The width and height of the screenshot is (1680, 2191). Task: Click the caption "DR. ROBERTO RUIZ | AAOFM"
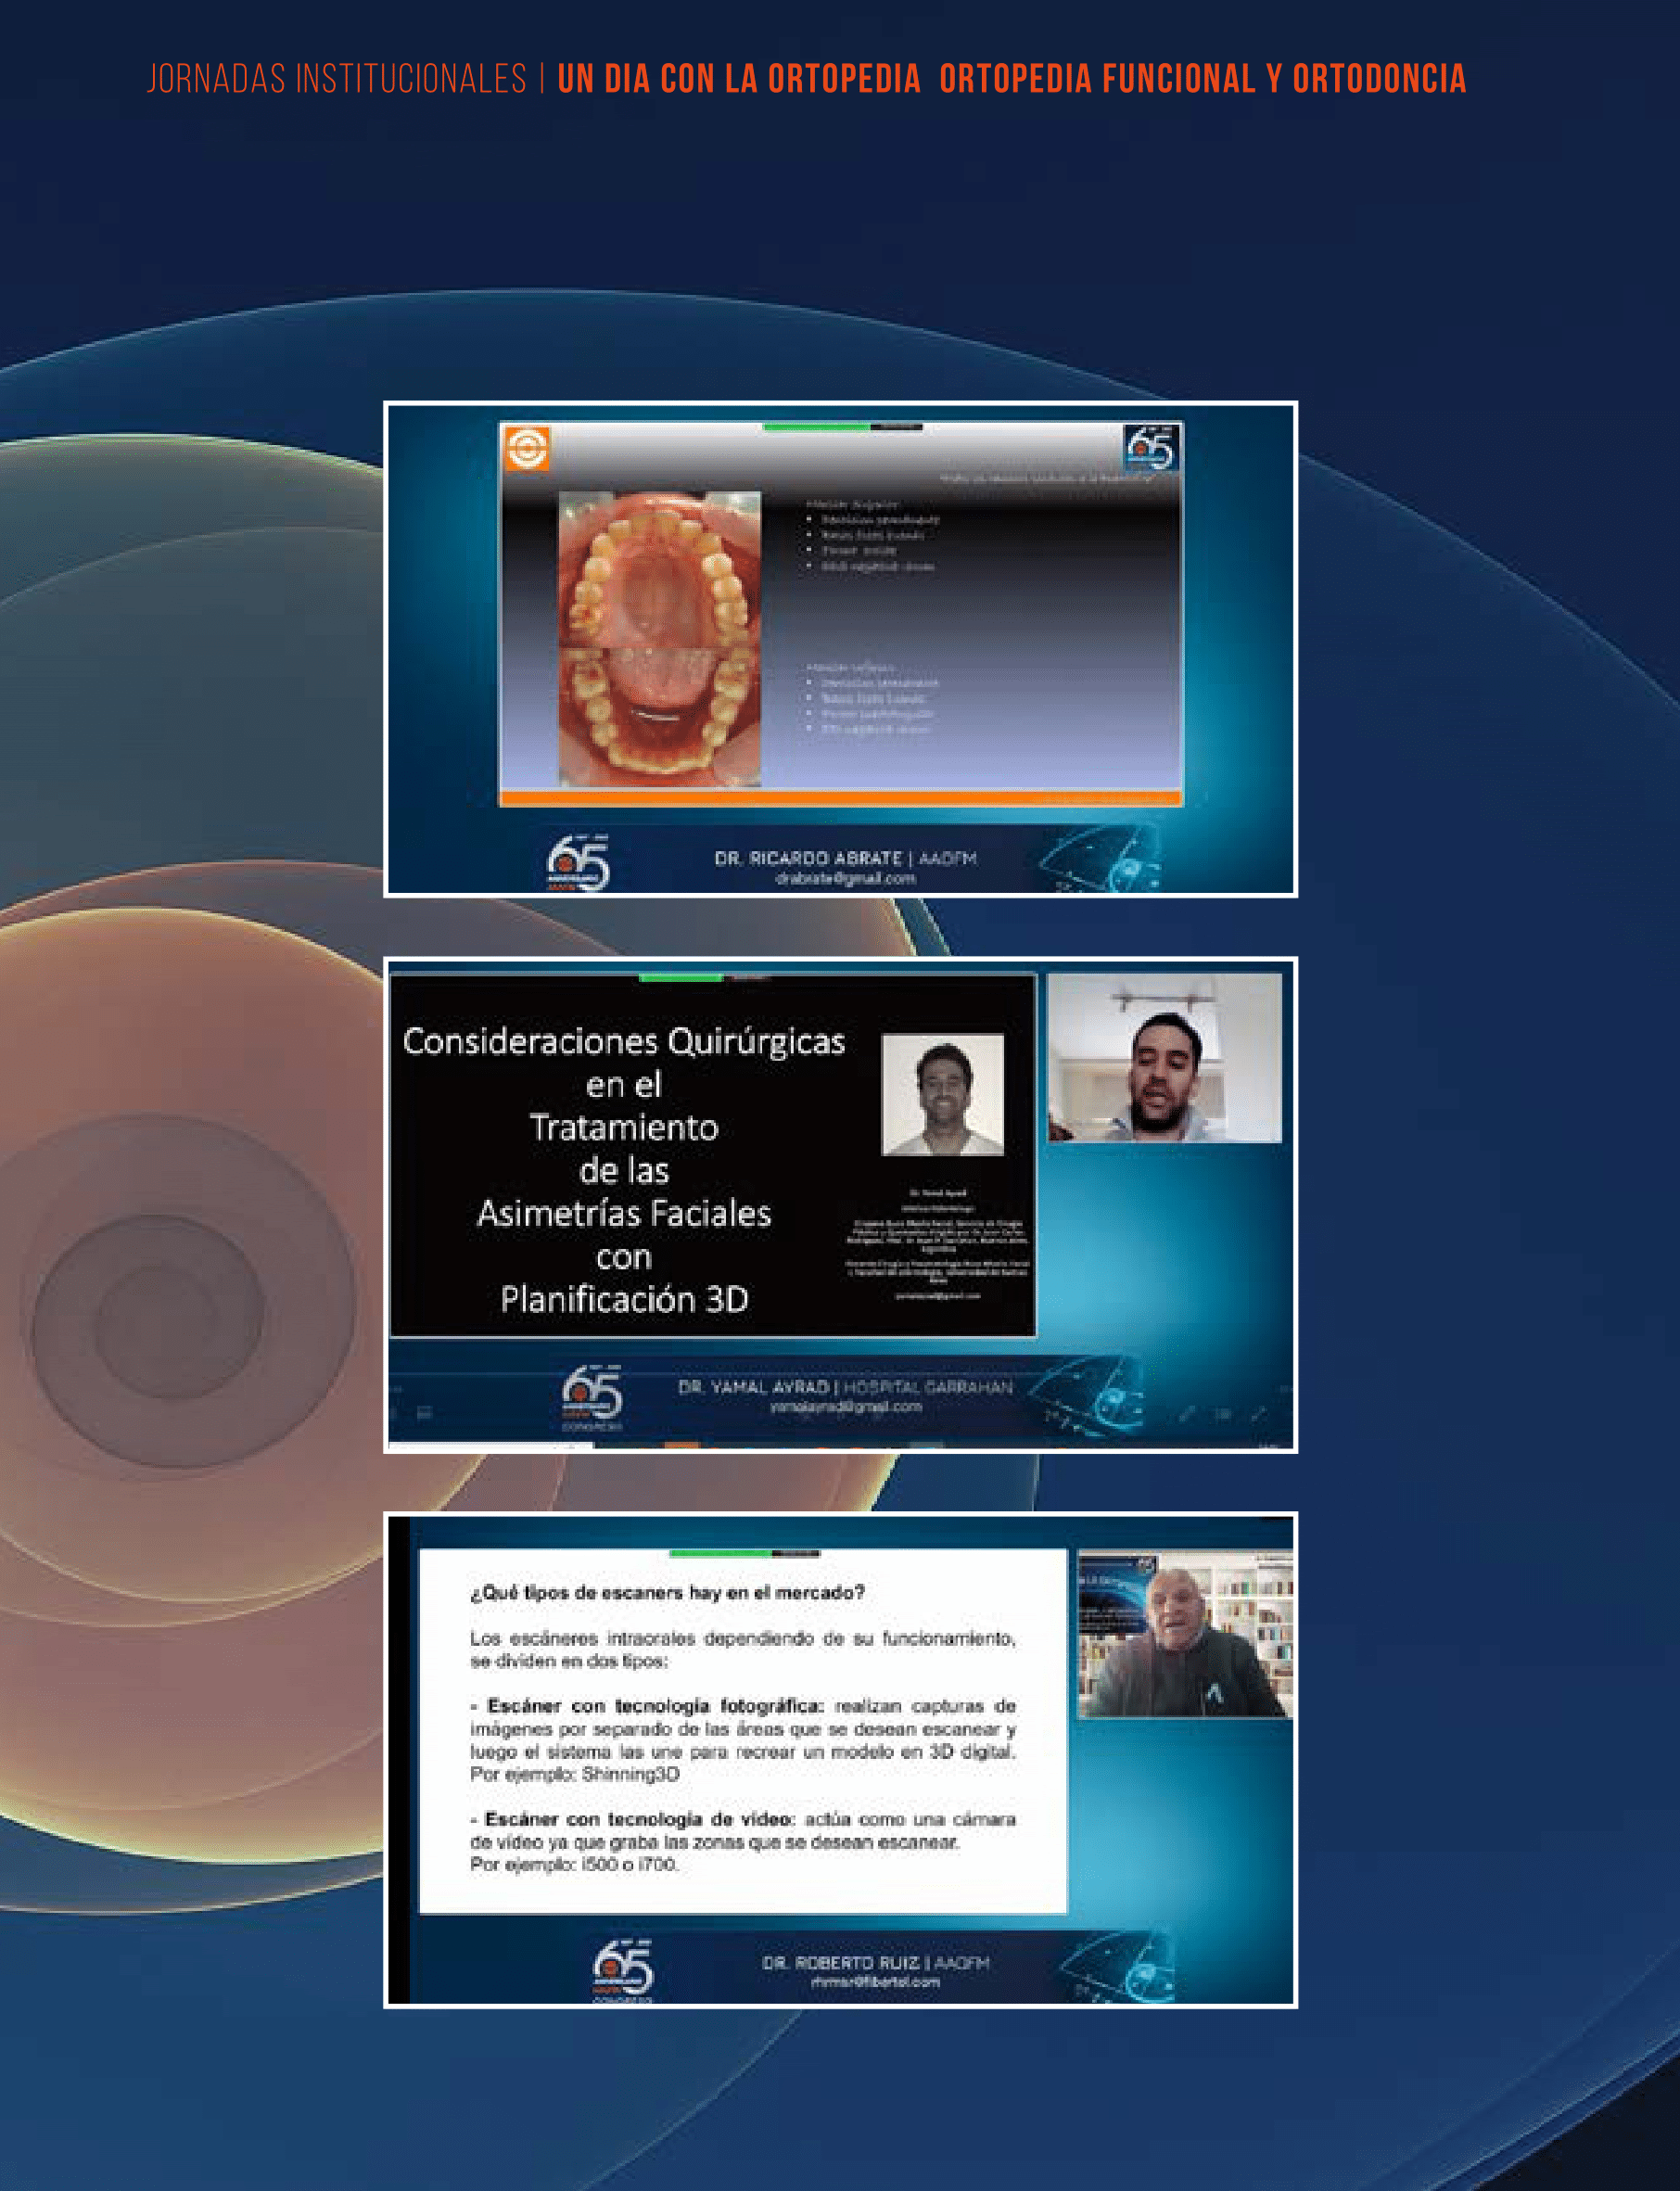coord(875,1962)
